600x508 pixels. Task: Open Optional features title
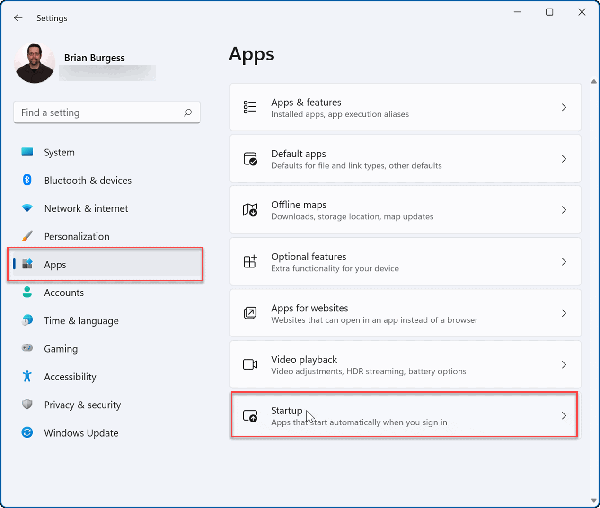(x=308, y=257)
